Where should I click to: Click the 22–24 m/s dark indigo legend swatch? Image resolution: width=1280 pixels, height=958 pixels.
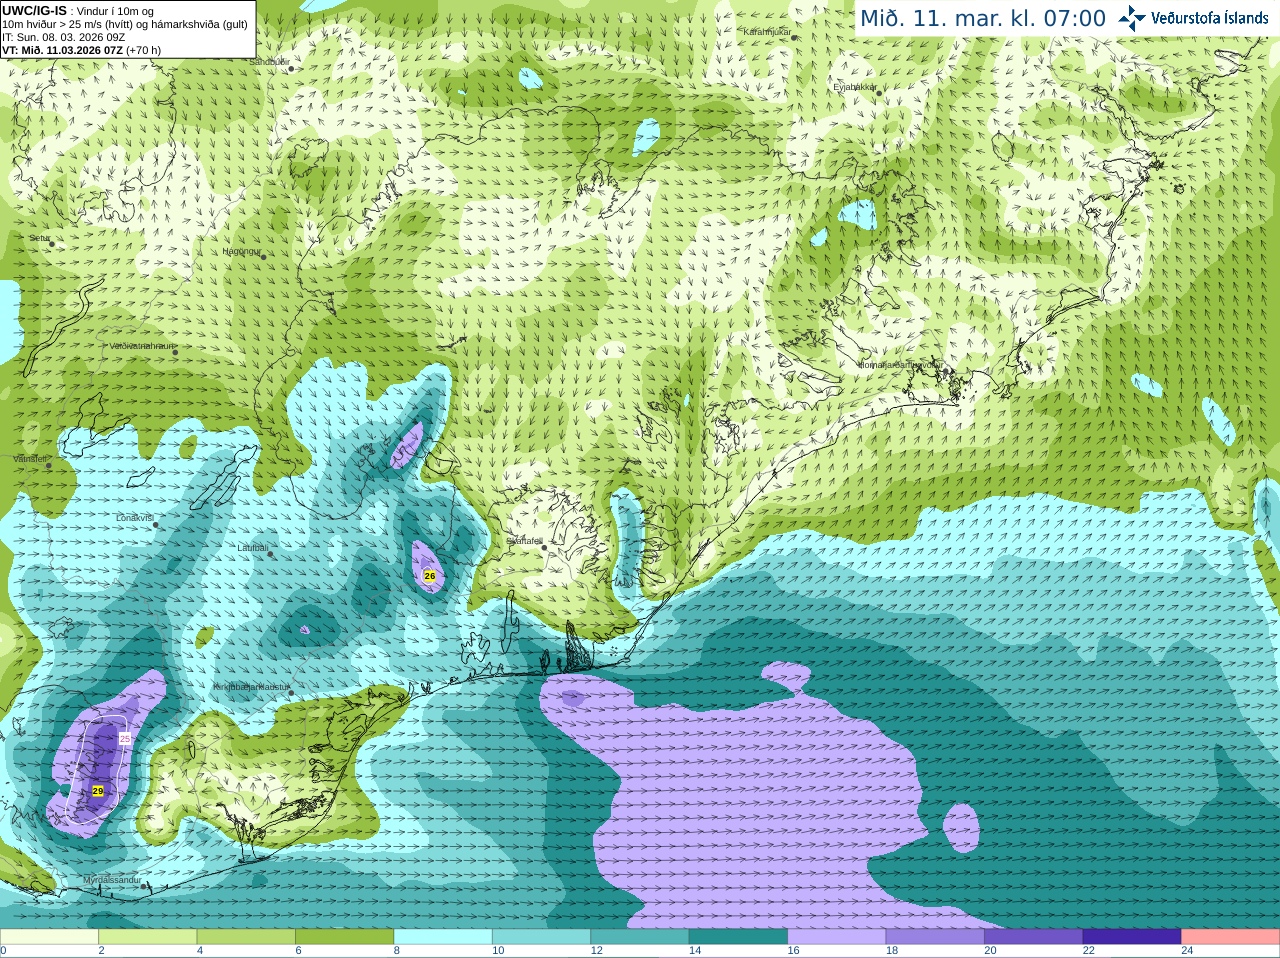pos(1132,937)
